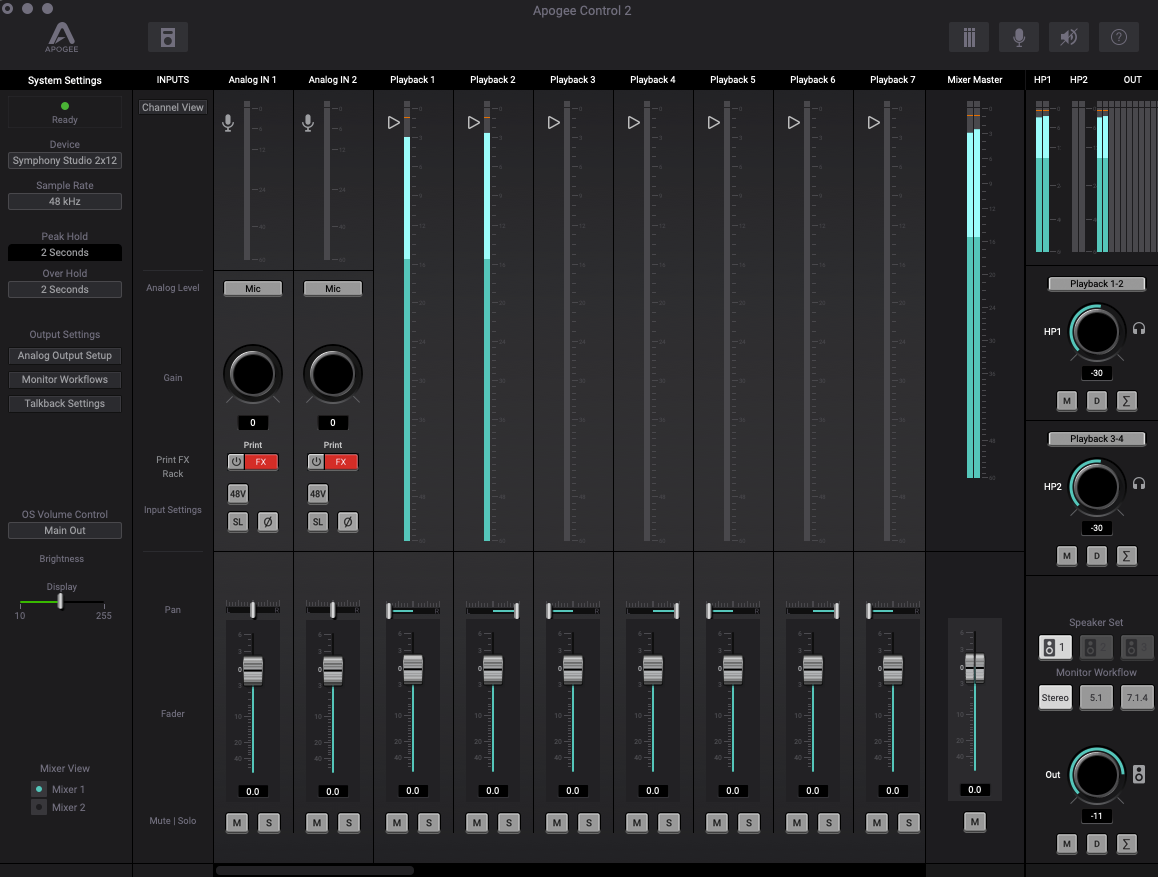Click the Display brightness slider handle
Image resolution: width=1158 pixels, height=877 pixels.
61,601
